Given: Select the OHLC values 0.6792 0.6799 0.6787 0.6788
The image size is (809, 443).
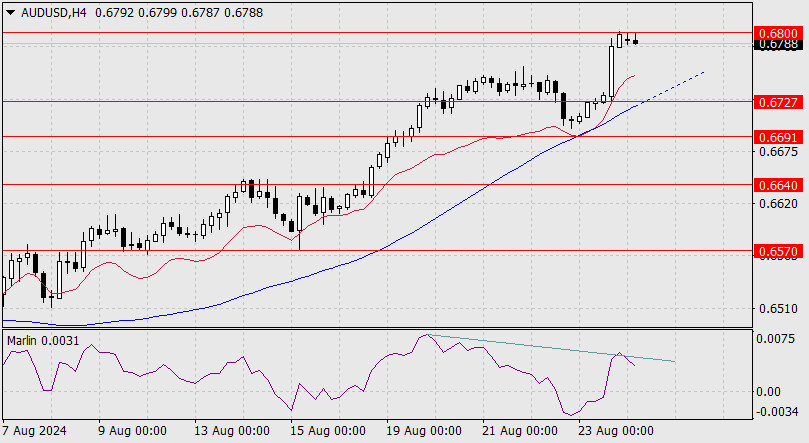Looking at the screenshot, I should (179, 13).
